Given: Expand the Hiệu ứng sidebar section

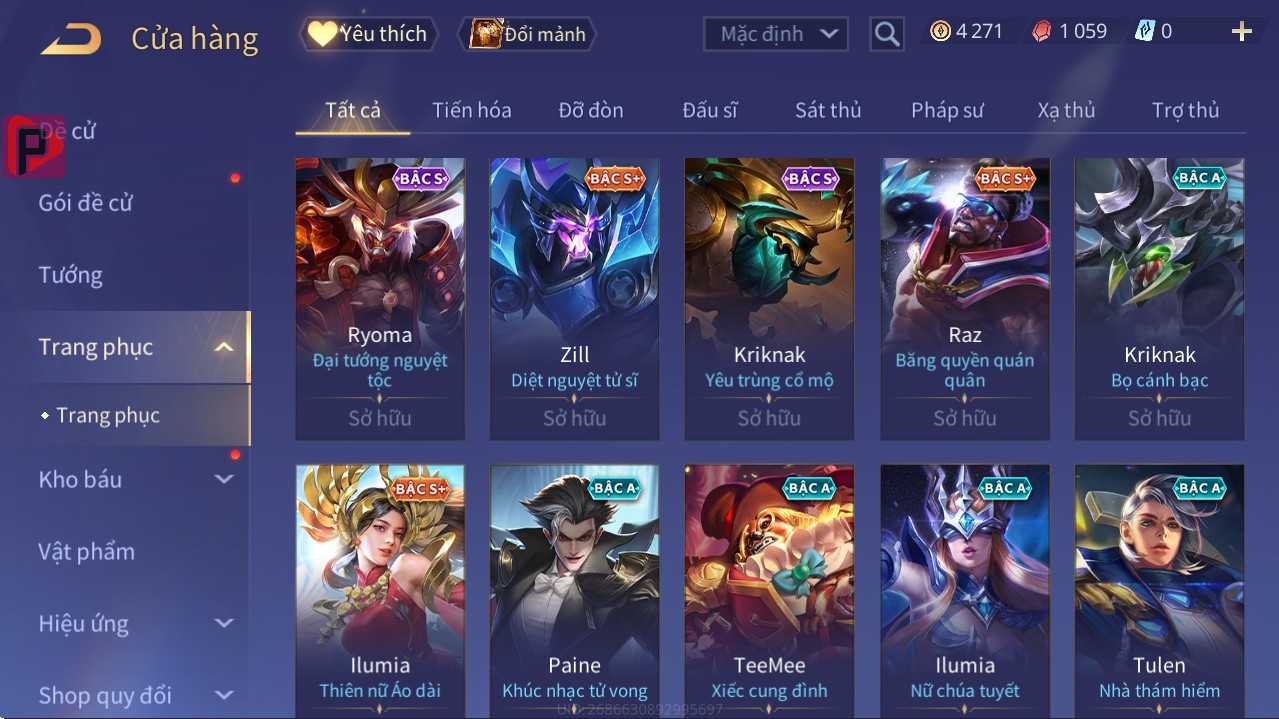Looking at the screenshot, I should coord(224,623).
